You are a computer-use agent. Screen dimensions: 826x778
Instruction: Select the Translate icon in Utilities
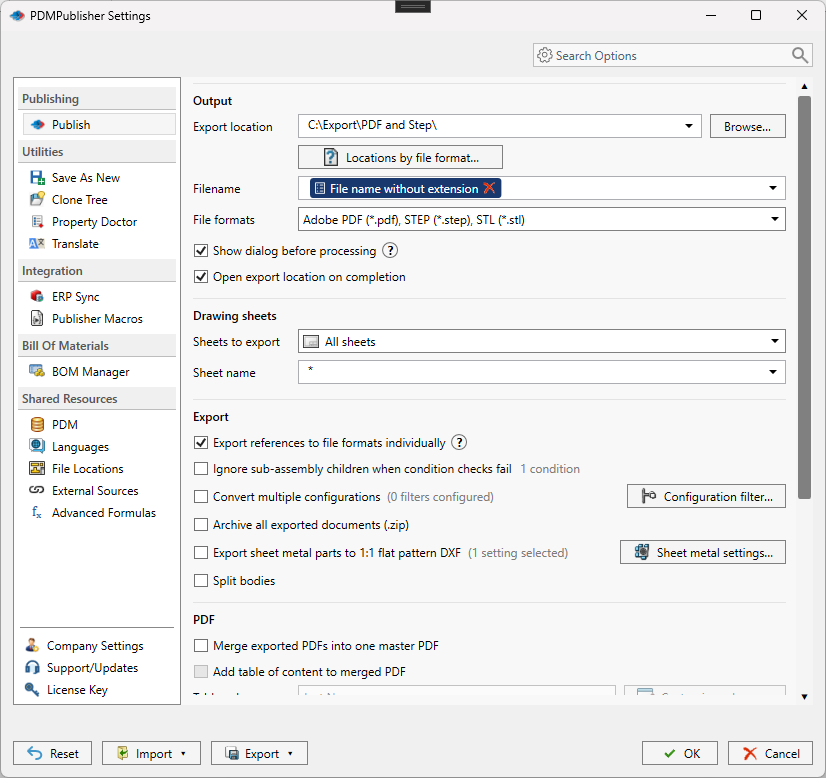point(37,244)
